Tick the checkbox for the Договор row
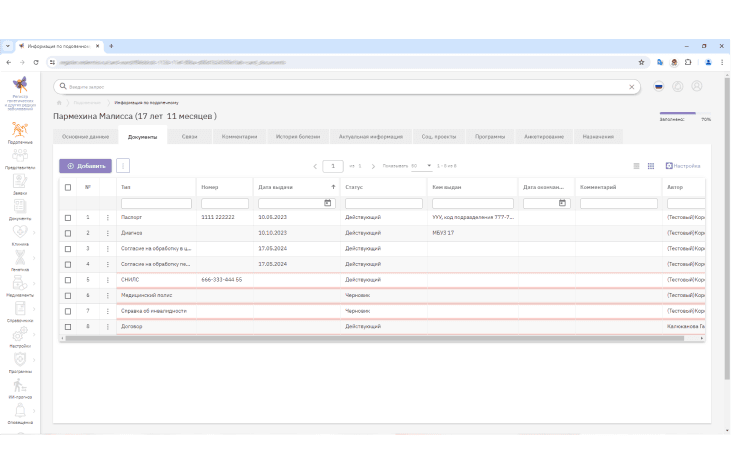This screenshot has width=731, height=473. (x=68, y=327)
